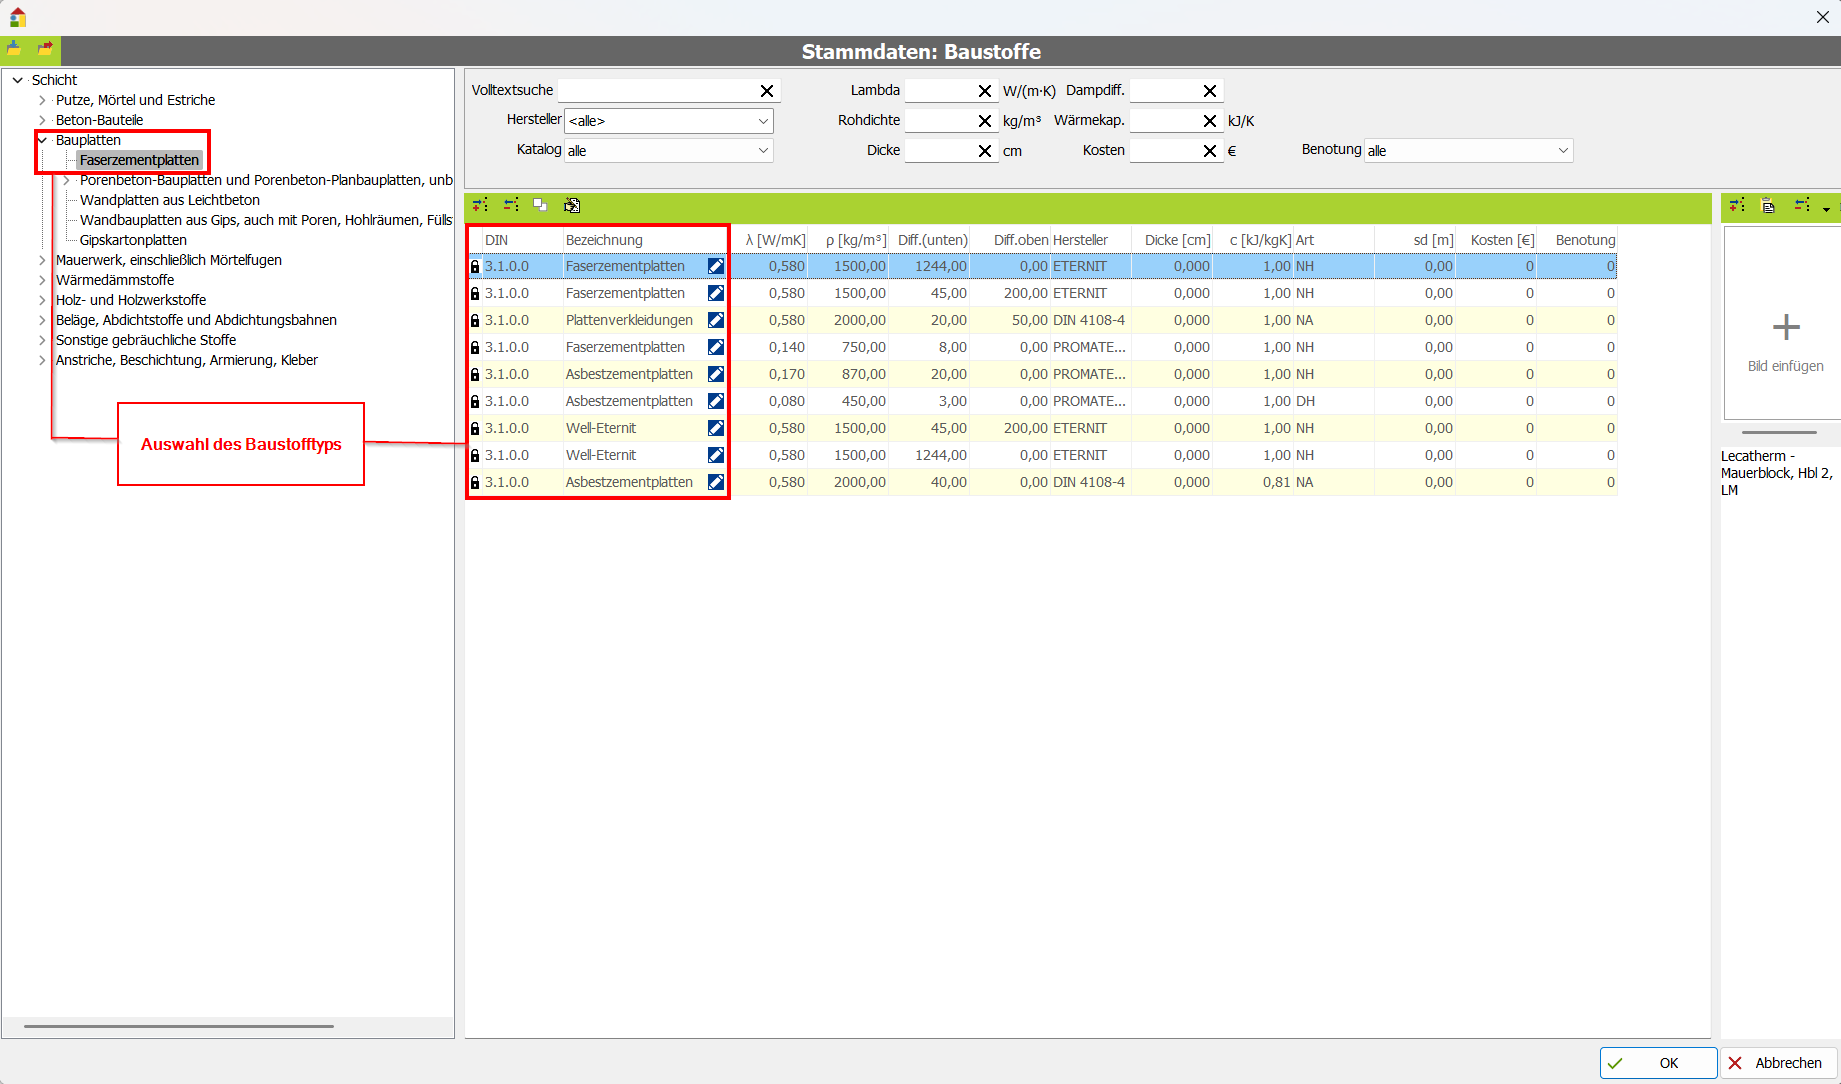Image resolution: width=1841 pixels, height=1084 pixels.
Task: Click the Abbrechen button
Action: point(1777,1063)
